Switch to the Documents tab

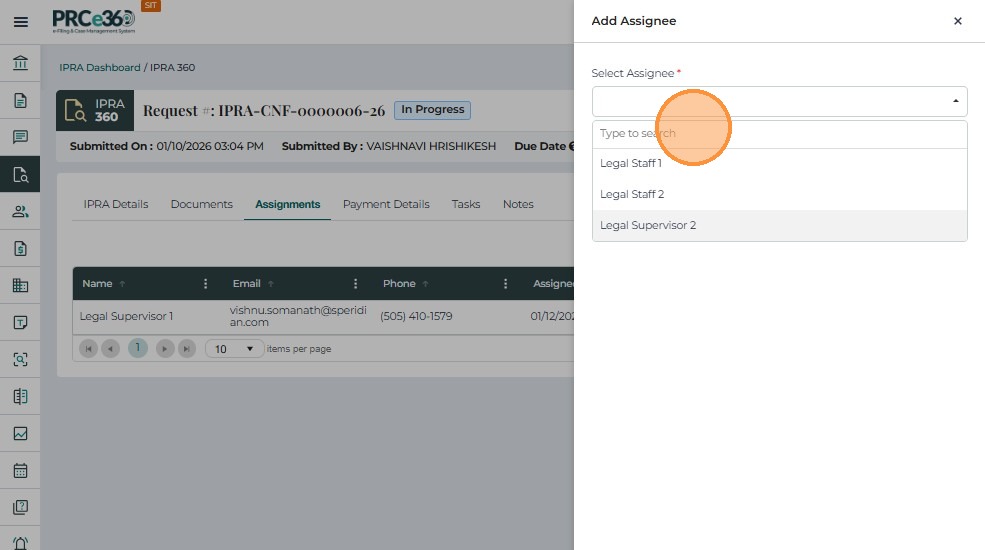pos(202,204)
